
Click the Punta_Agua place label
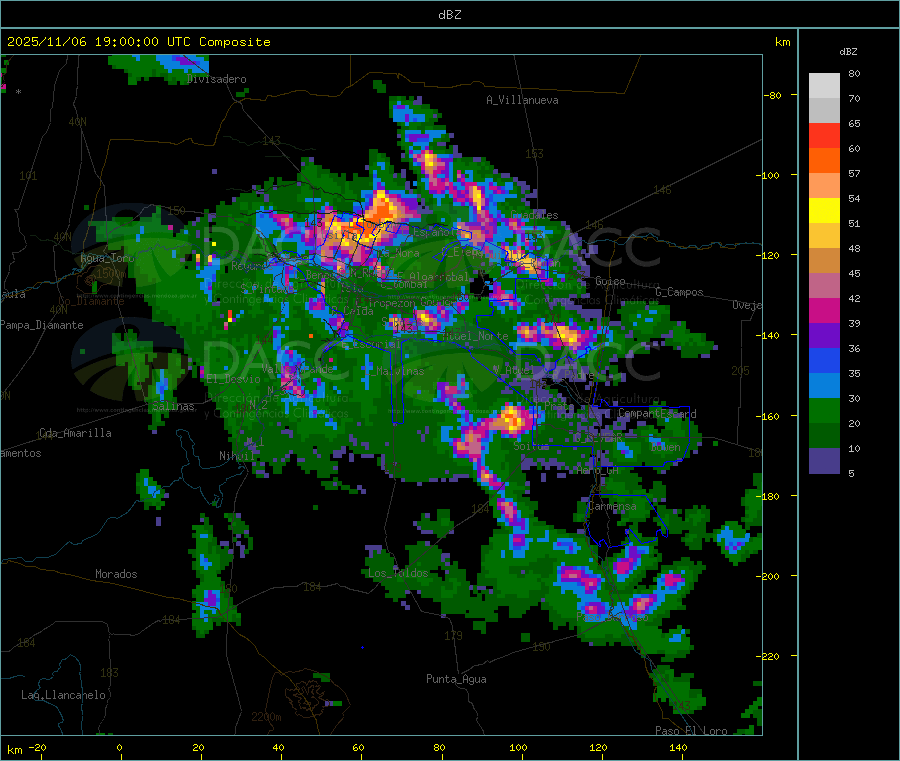point(456,679)
